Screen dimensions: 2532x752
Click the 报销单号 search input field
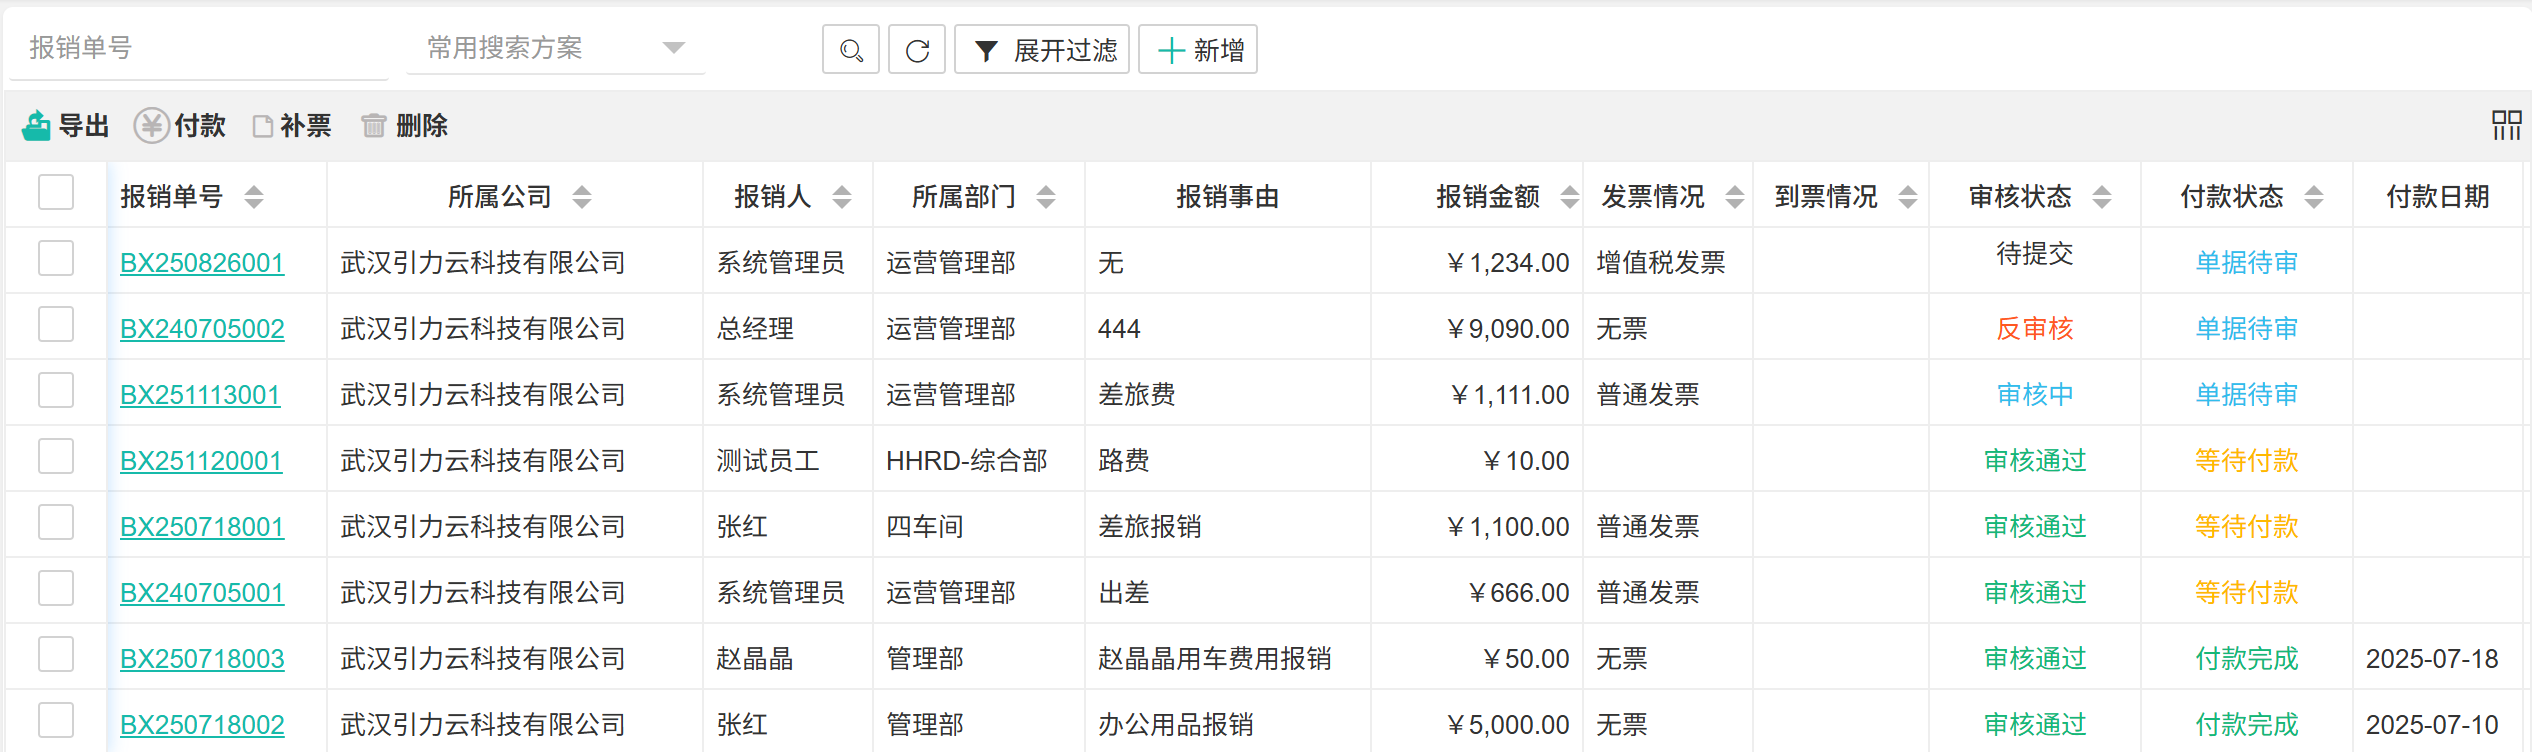(x=198, y=48)
